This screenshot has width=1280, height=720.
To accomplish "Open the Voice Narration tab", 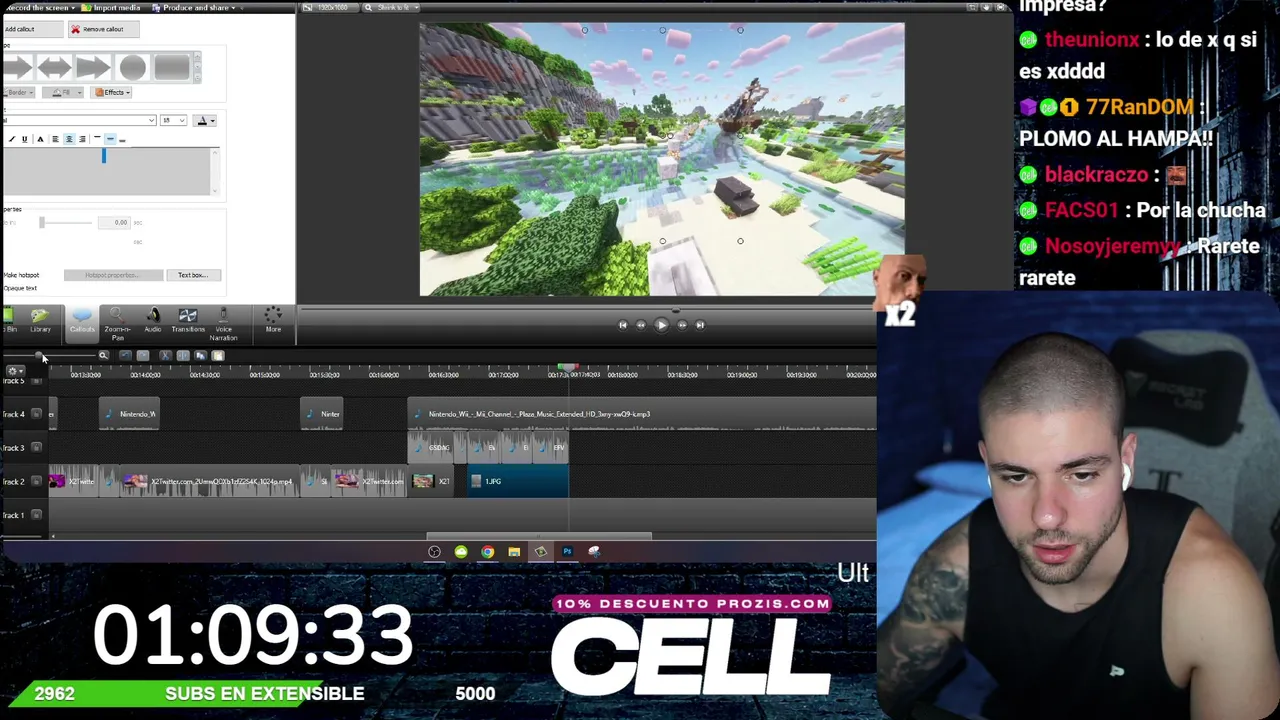I will 223,324.
